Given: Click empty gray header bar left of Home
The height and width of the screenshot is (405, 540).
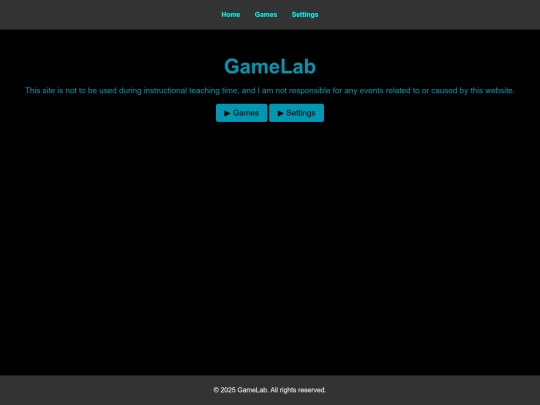Looking at the screenshot, I should [103, 14].
